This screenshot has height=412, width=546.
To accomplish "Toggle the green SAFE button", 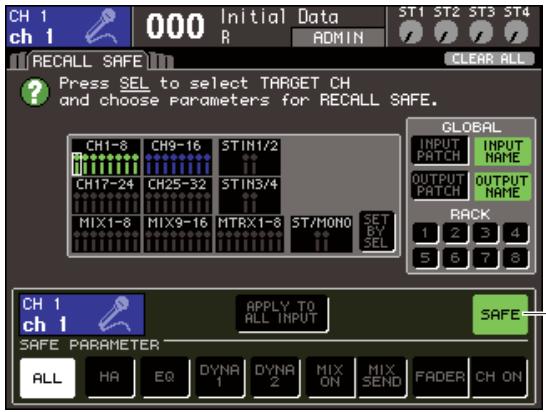I will (x=500, y=314).
